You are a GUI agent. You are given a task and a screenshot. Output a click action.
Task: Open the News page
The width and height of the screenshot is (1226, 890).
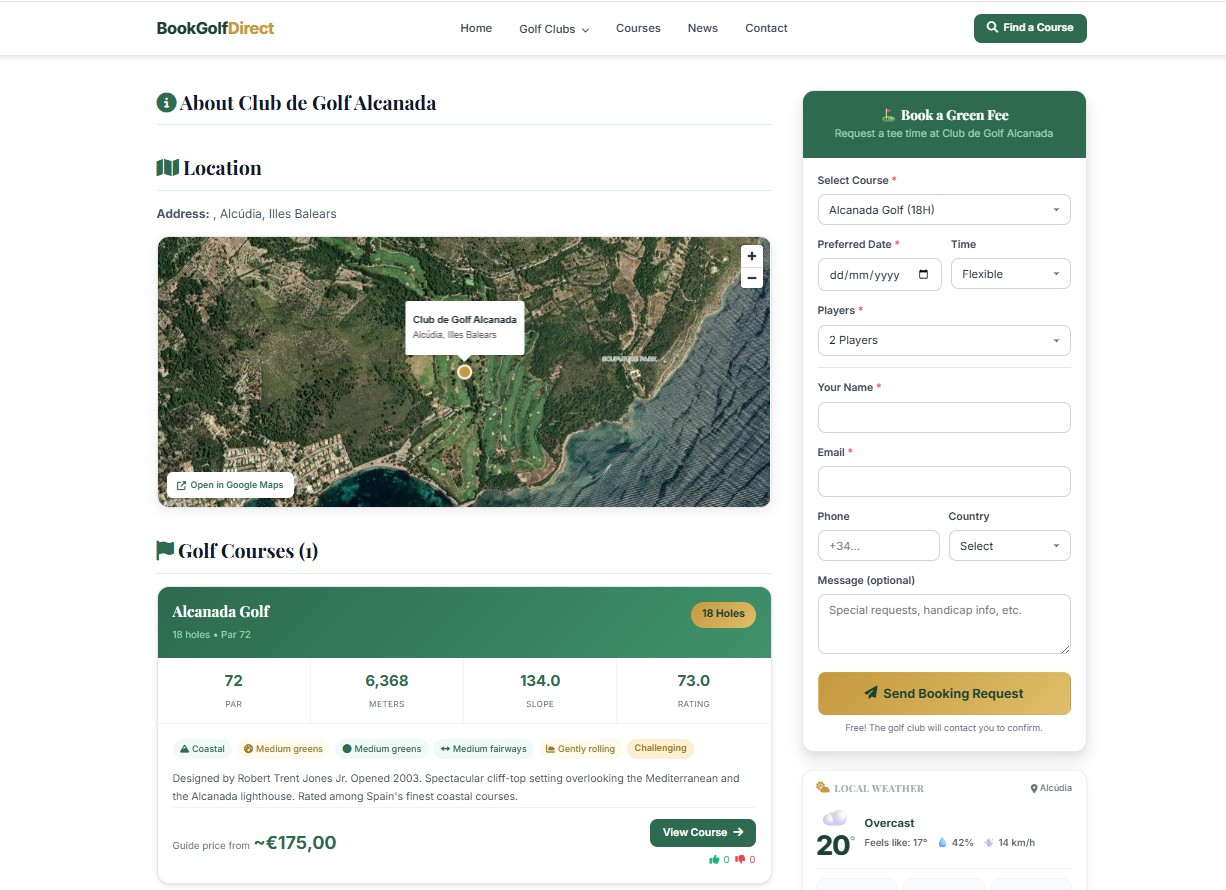pos(702,28)
